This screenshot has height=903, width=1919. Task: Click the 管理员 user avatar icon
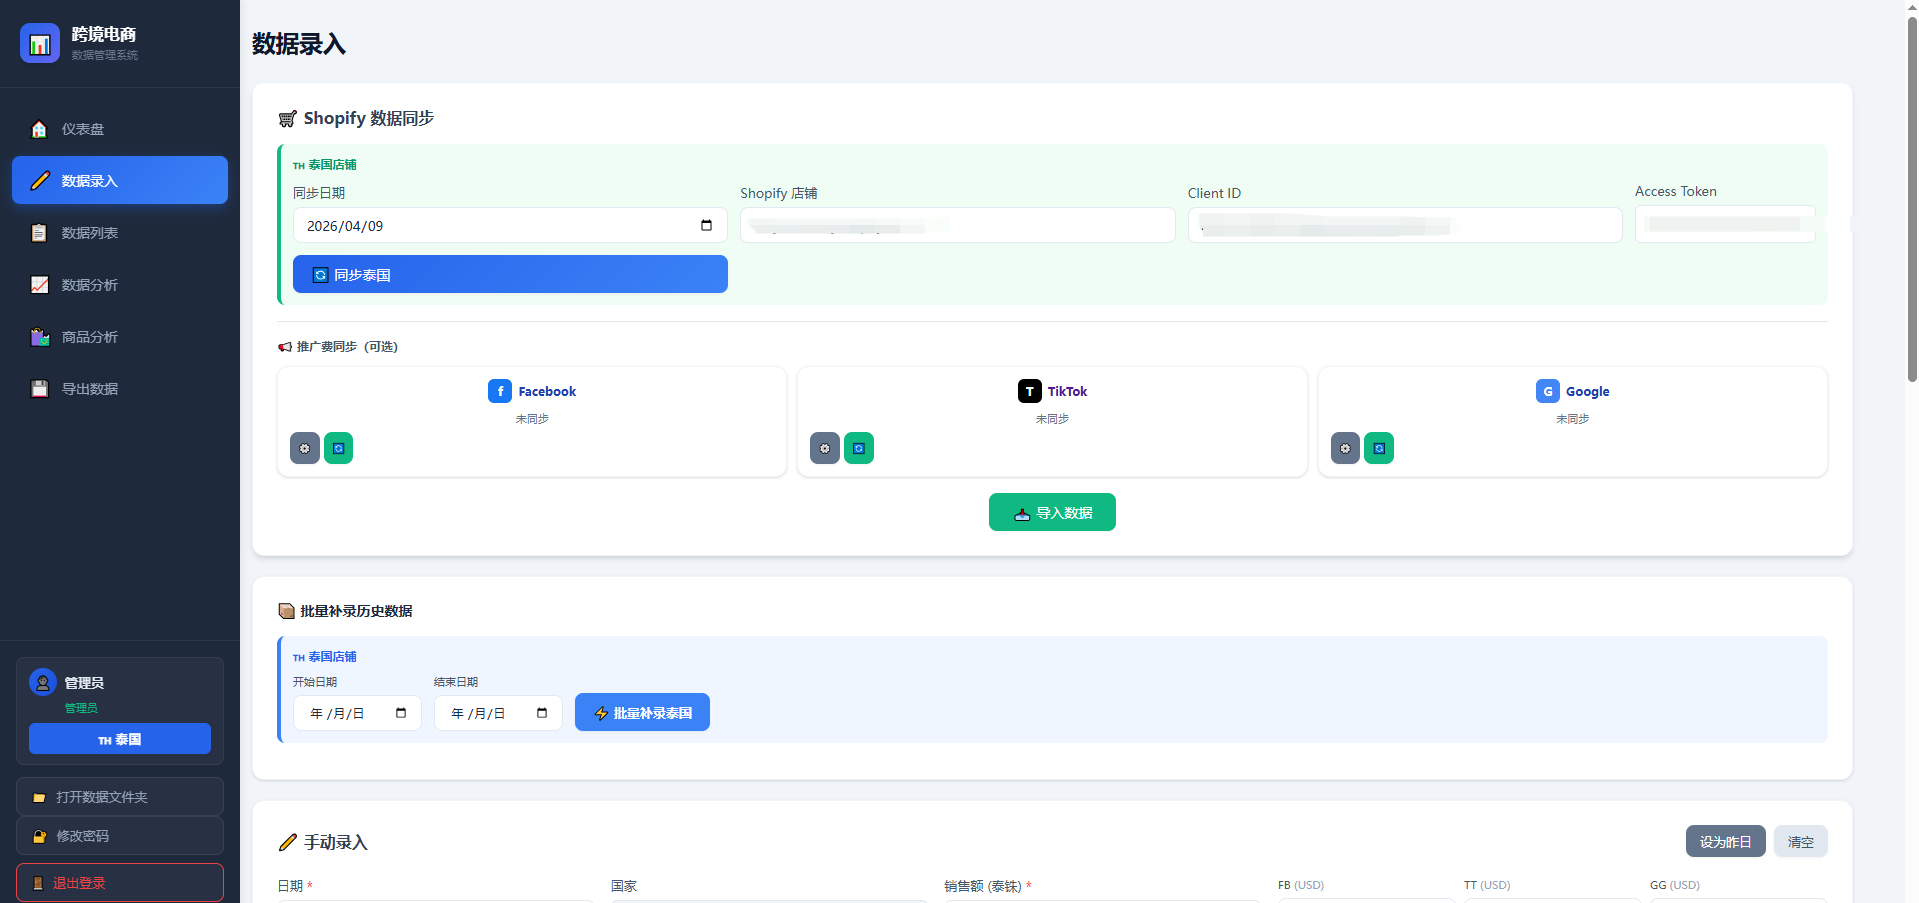43,682
